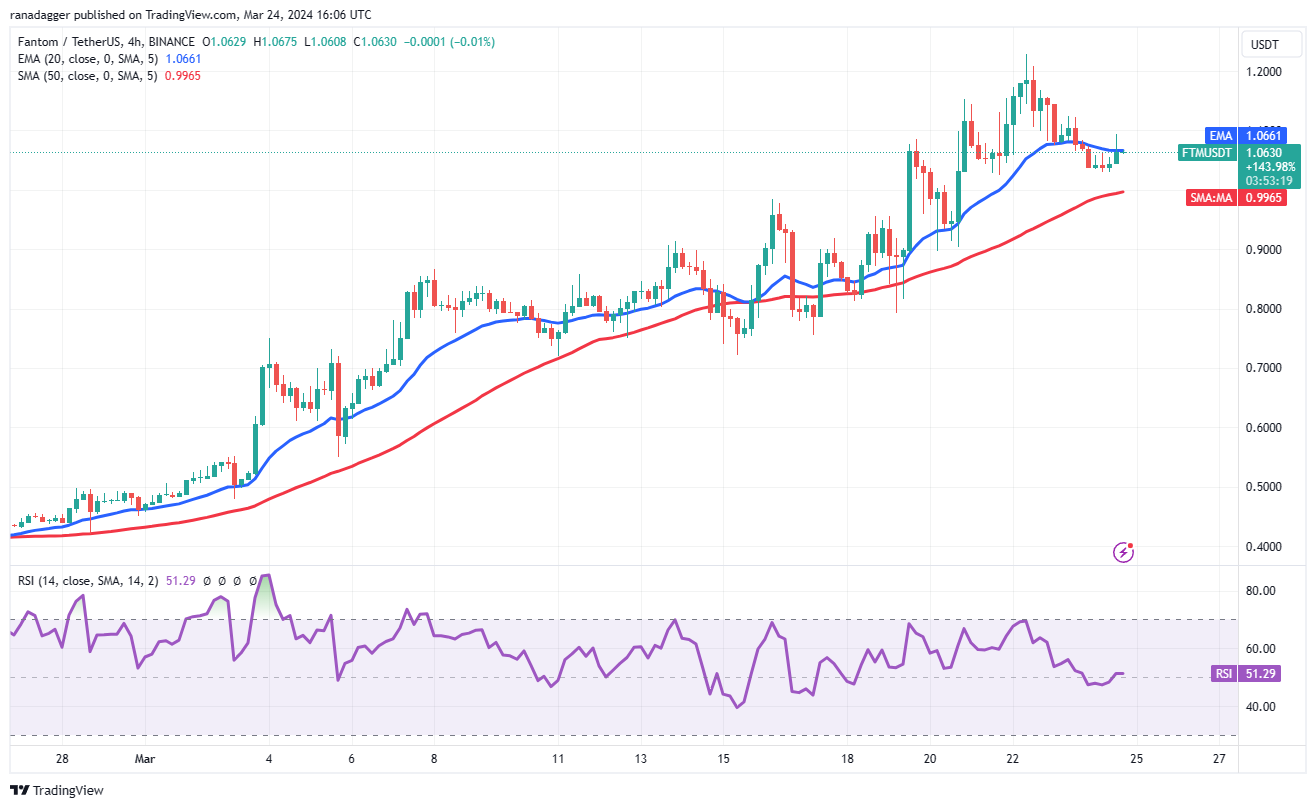This screenshot has width=1316, height=808.
Task: Click the purple lightning bolt icon
Action: pyautogui.click(x=1125, y=551)
